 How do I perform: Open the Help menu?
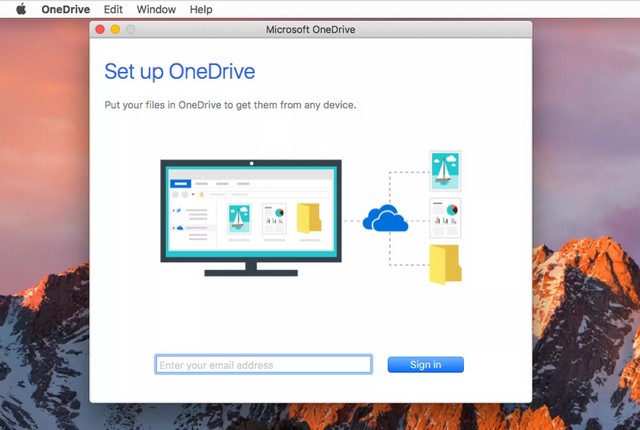(x=201, y=9)
